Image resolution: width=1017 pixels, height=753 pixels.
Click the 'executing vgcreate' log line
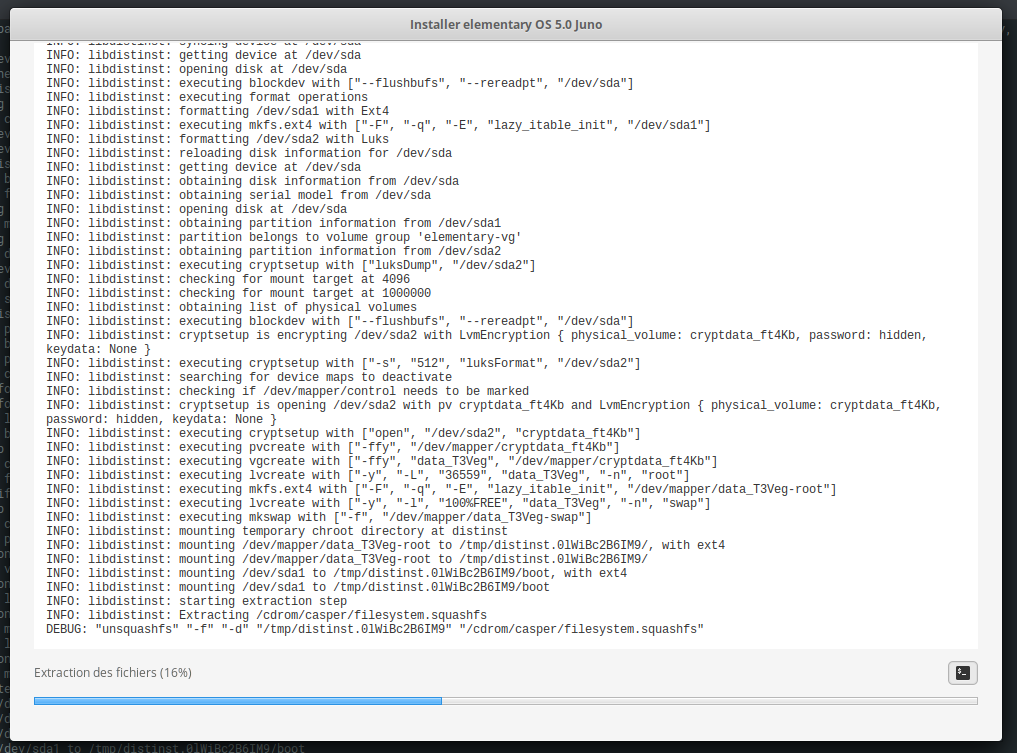click(x=382, y=461)
